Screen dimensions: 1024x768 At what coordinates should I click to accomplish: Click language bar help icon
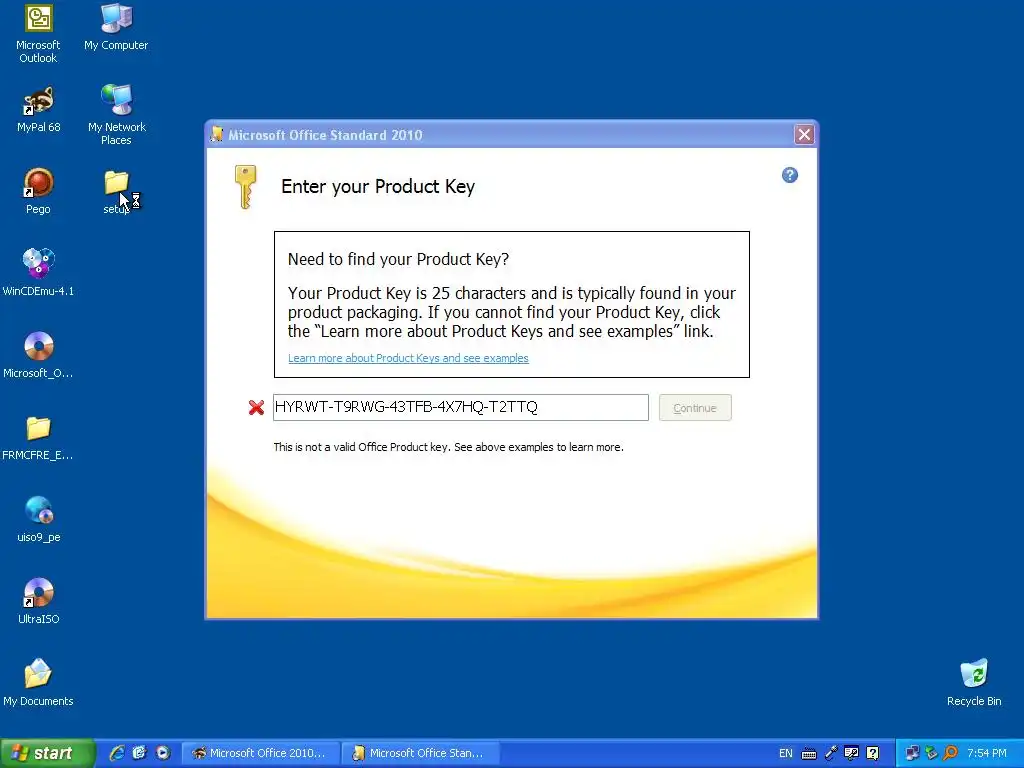[872, 754]
